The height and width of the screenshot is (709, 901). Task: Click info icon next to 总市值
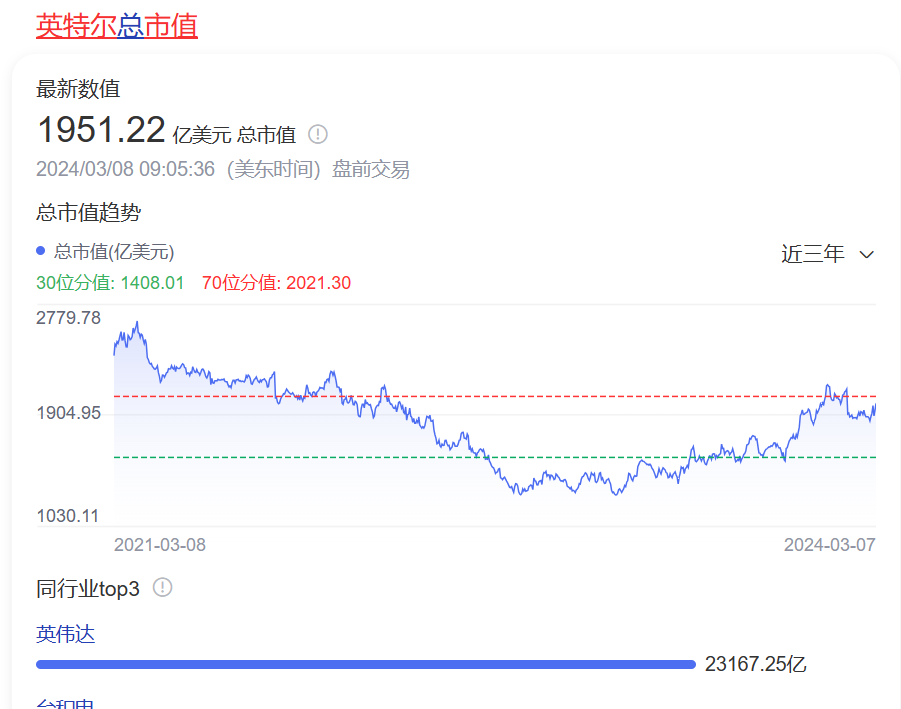[x=318, y=134]
